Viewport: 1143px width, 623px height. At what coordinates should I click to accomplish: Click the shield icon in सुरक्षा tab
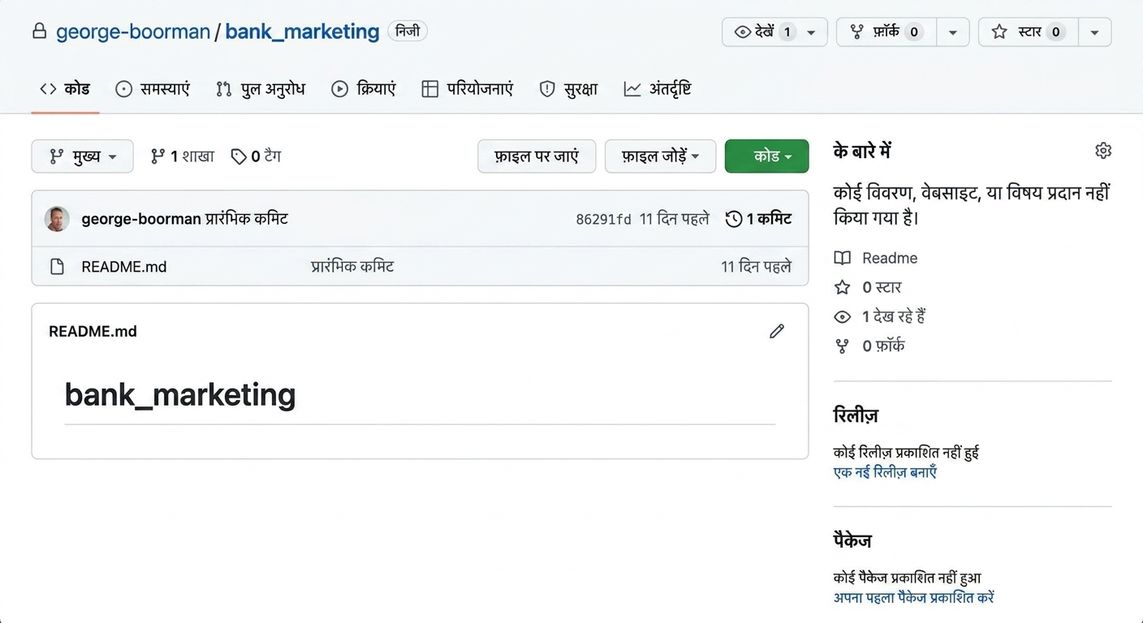click(547, 89)
